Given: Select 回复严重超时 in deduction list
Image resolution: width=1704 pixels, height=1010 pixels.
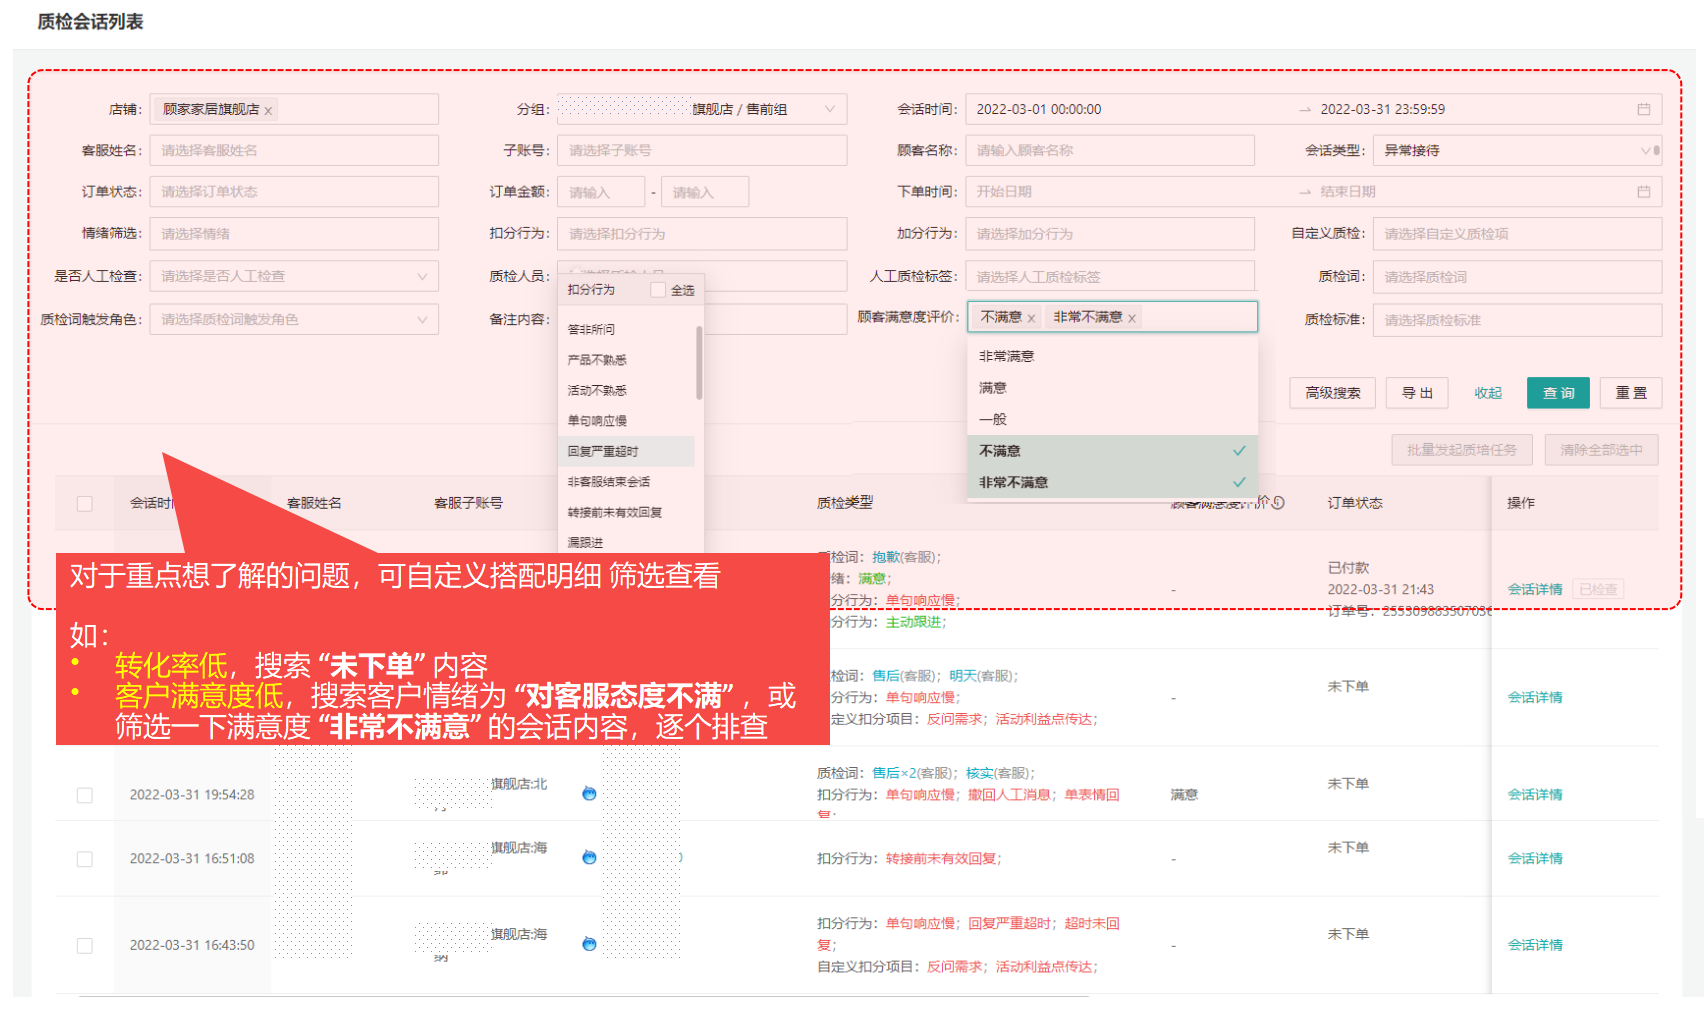Looking at the screenshot, I should pyautogui.click(x=627, y=451).
